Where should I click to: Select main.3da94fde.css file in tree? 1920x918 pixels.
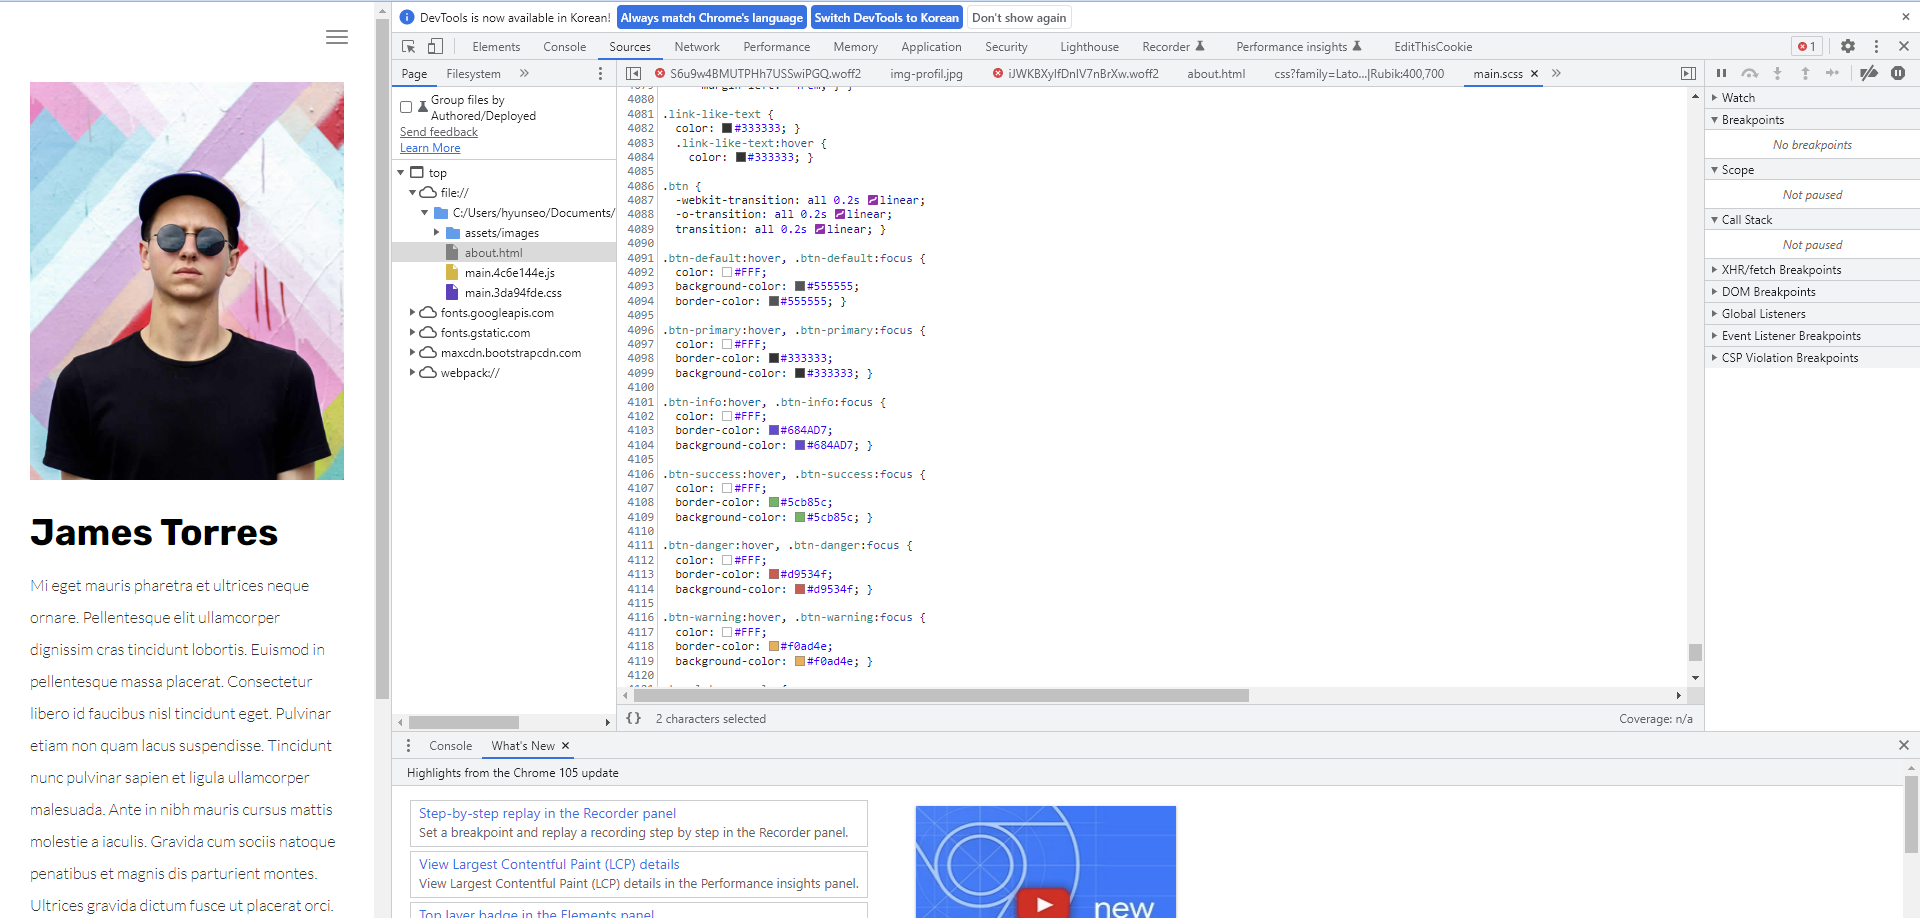coord(513,292)
